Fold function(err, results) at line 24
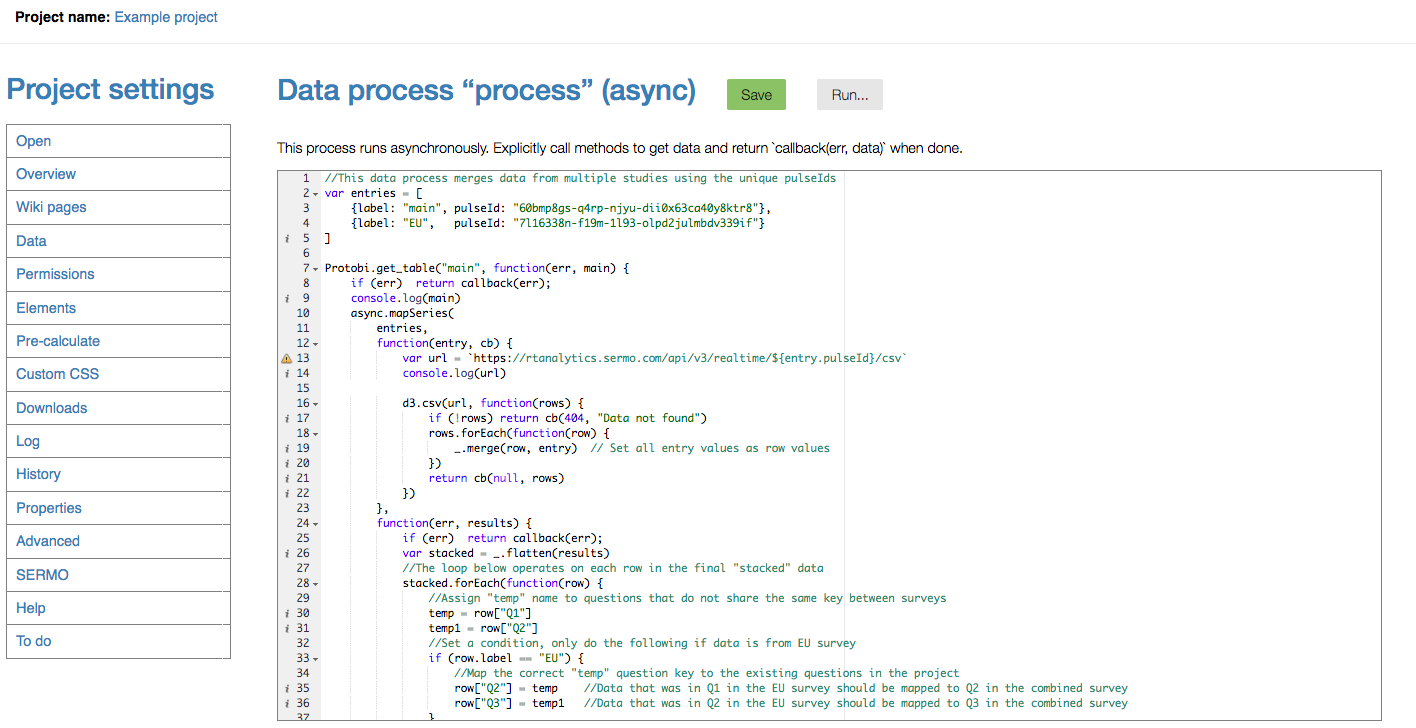 315,523
